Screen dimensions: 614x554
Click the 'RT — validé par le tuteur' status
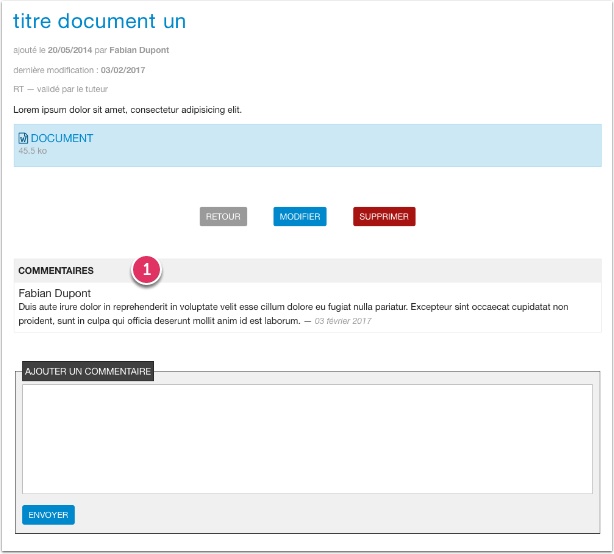click(x=67, y=89)
